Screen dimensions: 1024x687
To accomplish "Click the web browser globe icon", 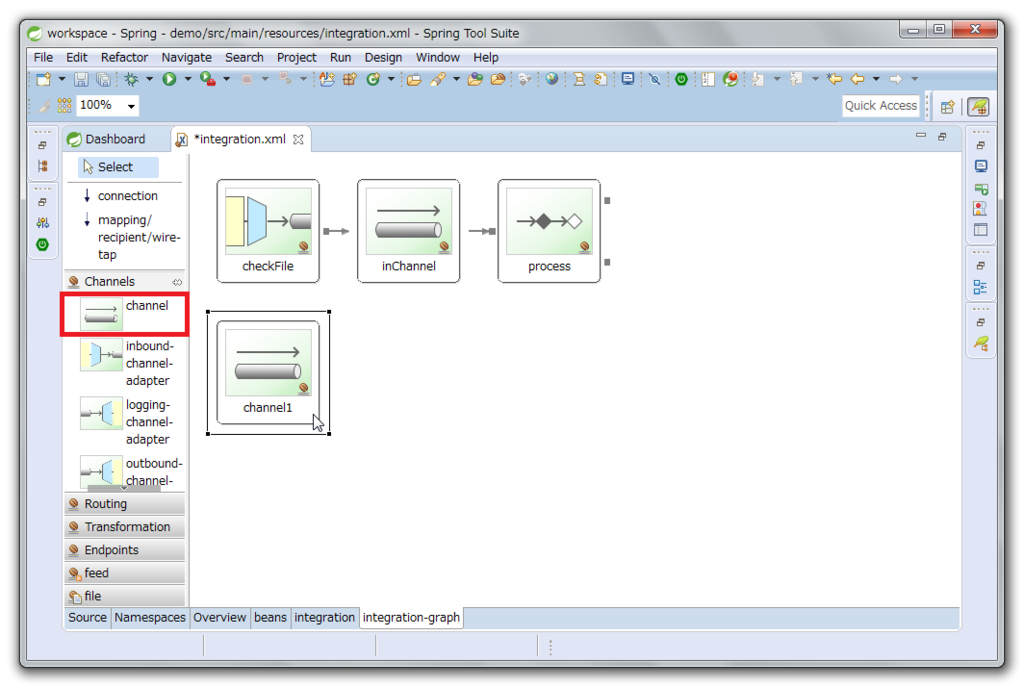I will [x=552, y=80].
